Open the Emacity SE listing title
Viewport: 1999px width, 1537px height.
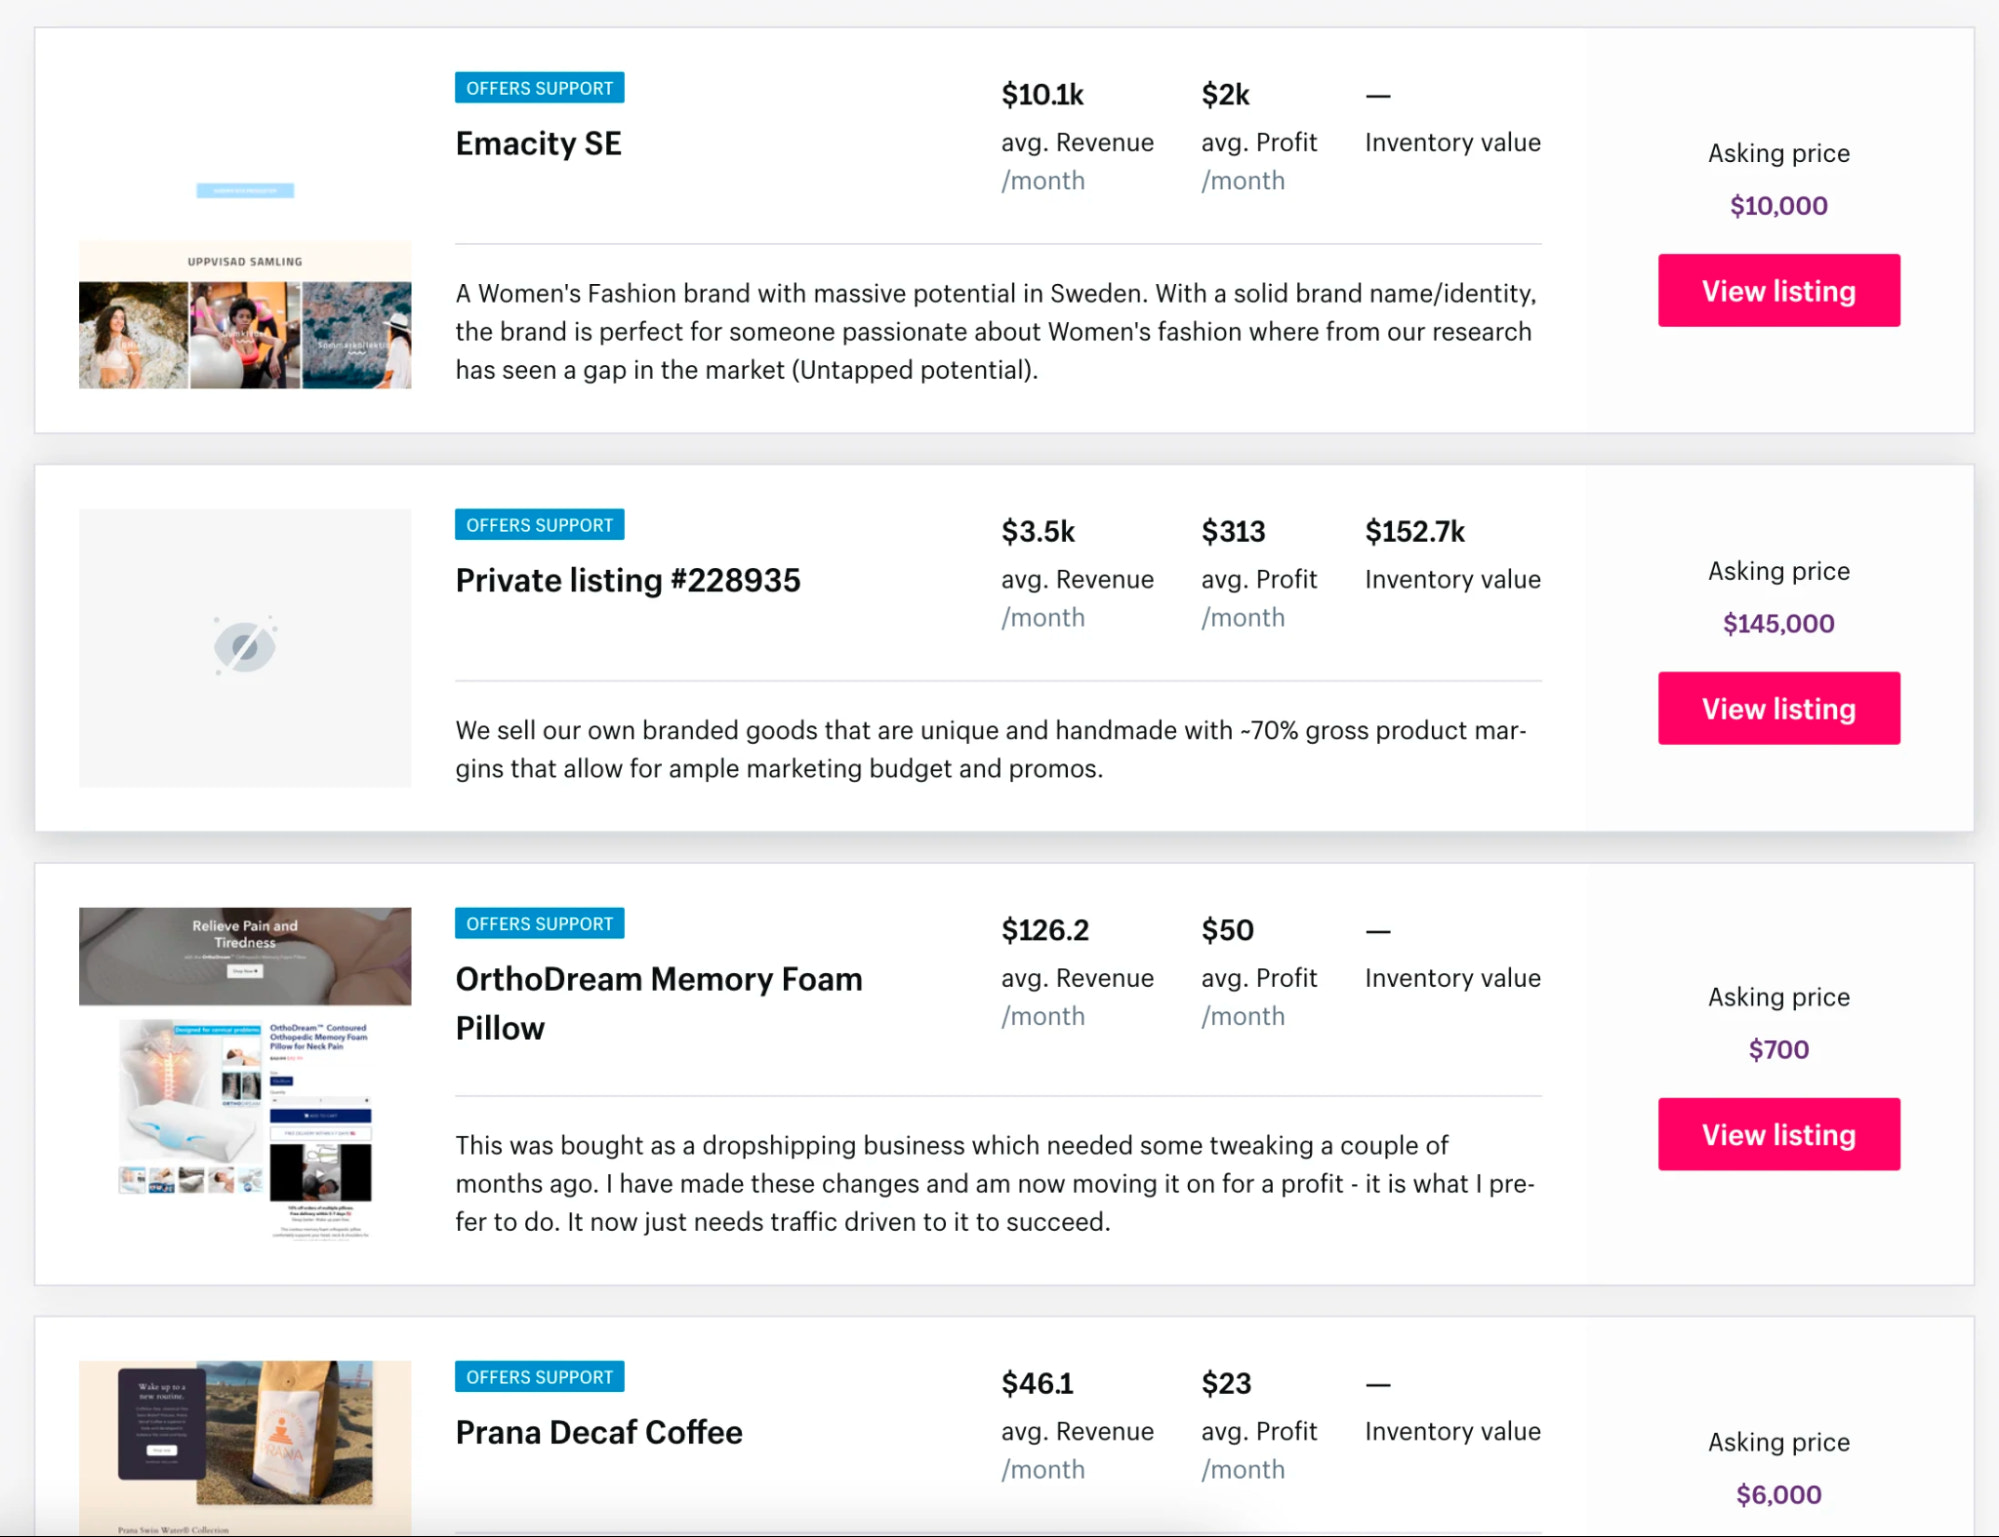click(538, 144)
